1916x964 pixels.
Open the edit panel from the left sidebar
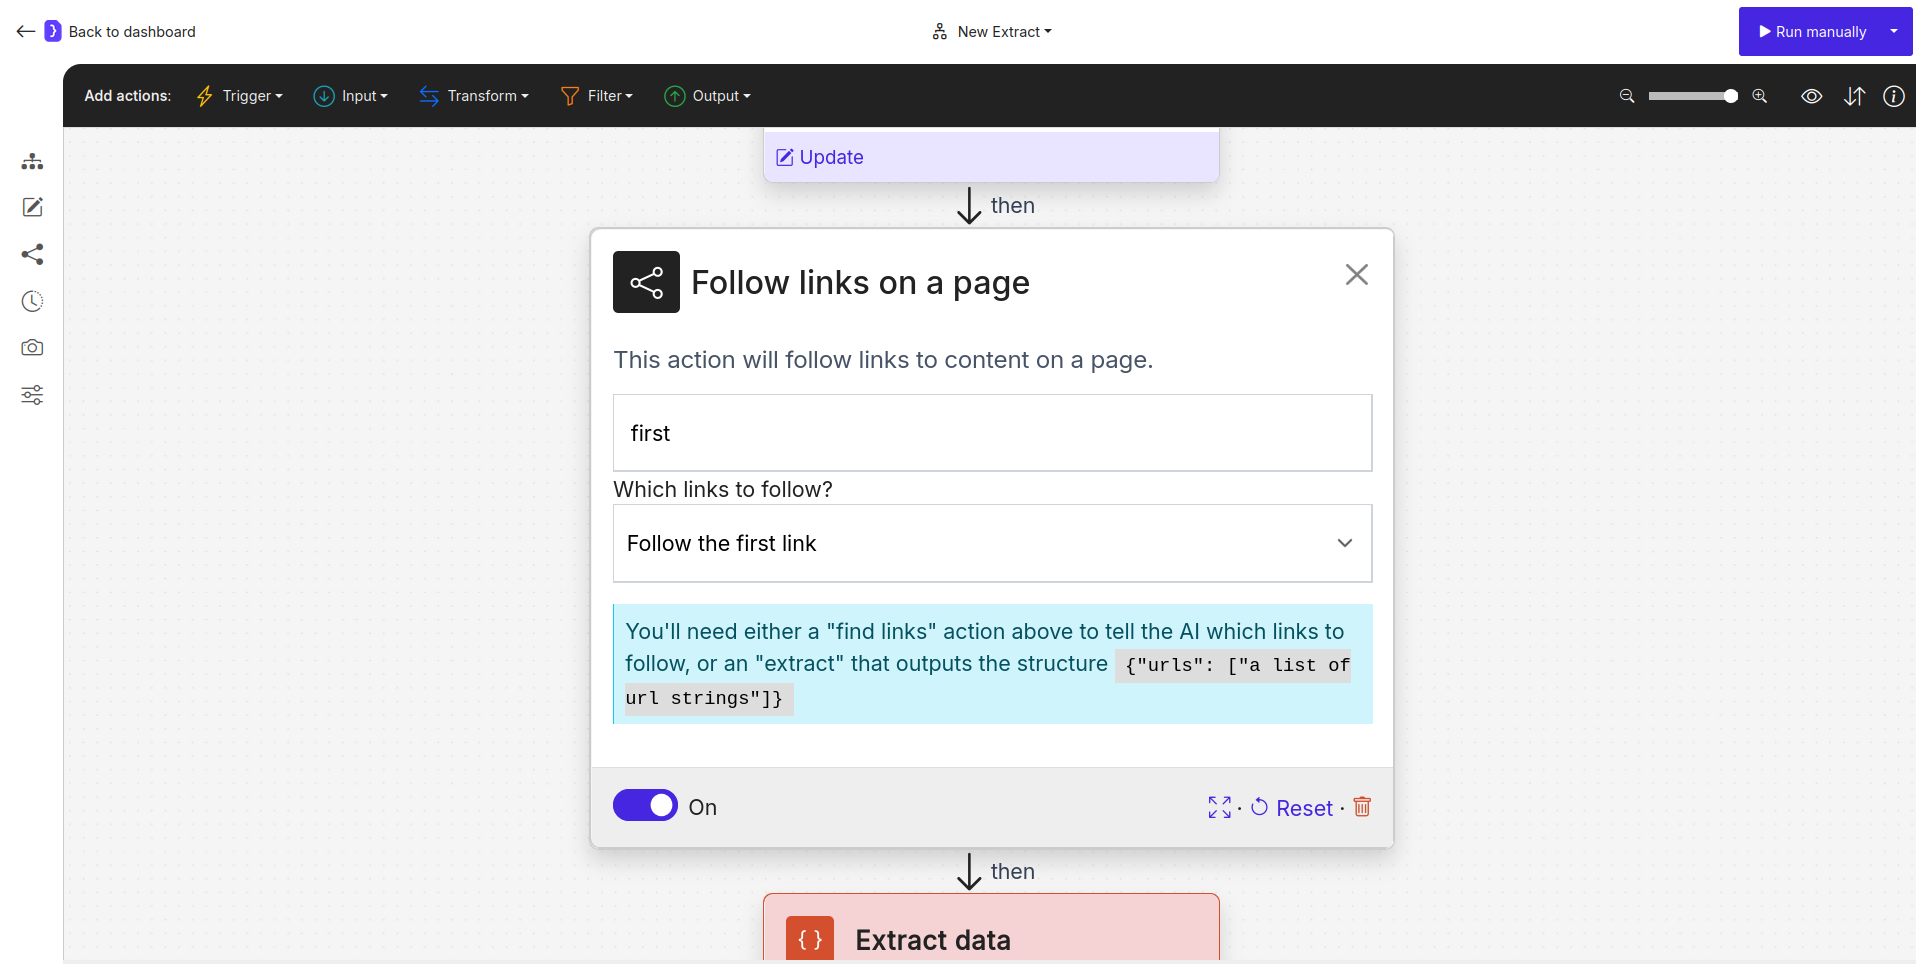(32, 207)
